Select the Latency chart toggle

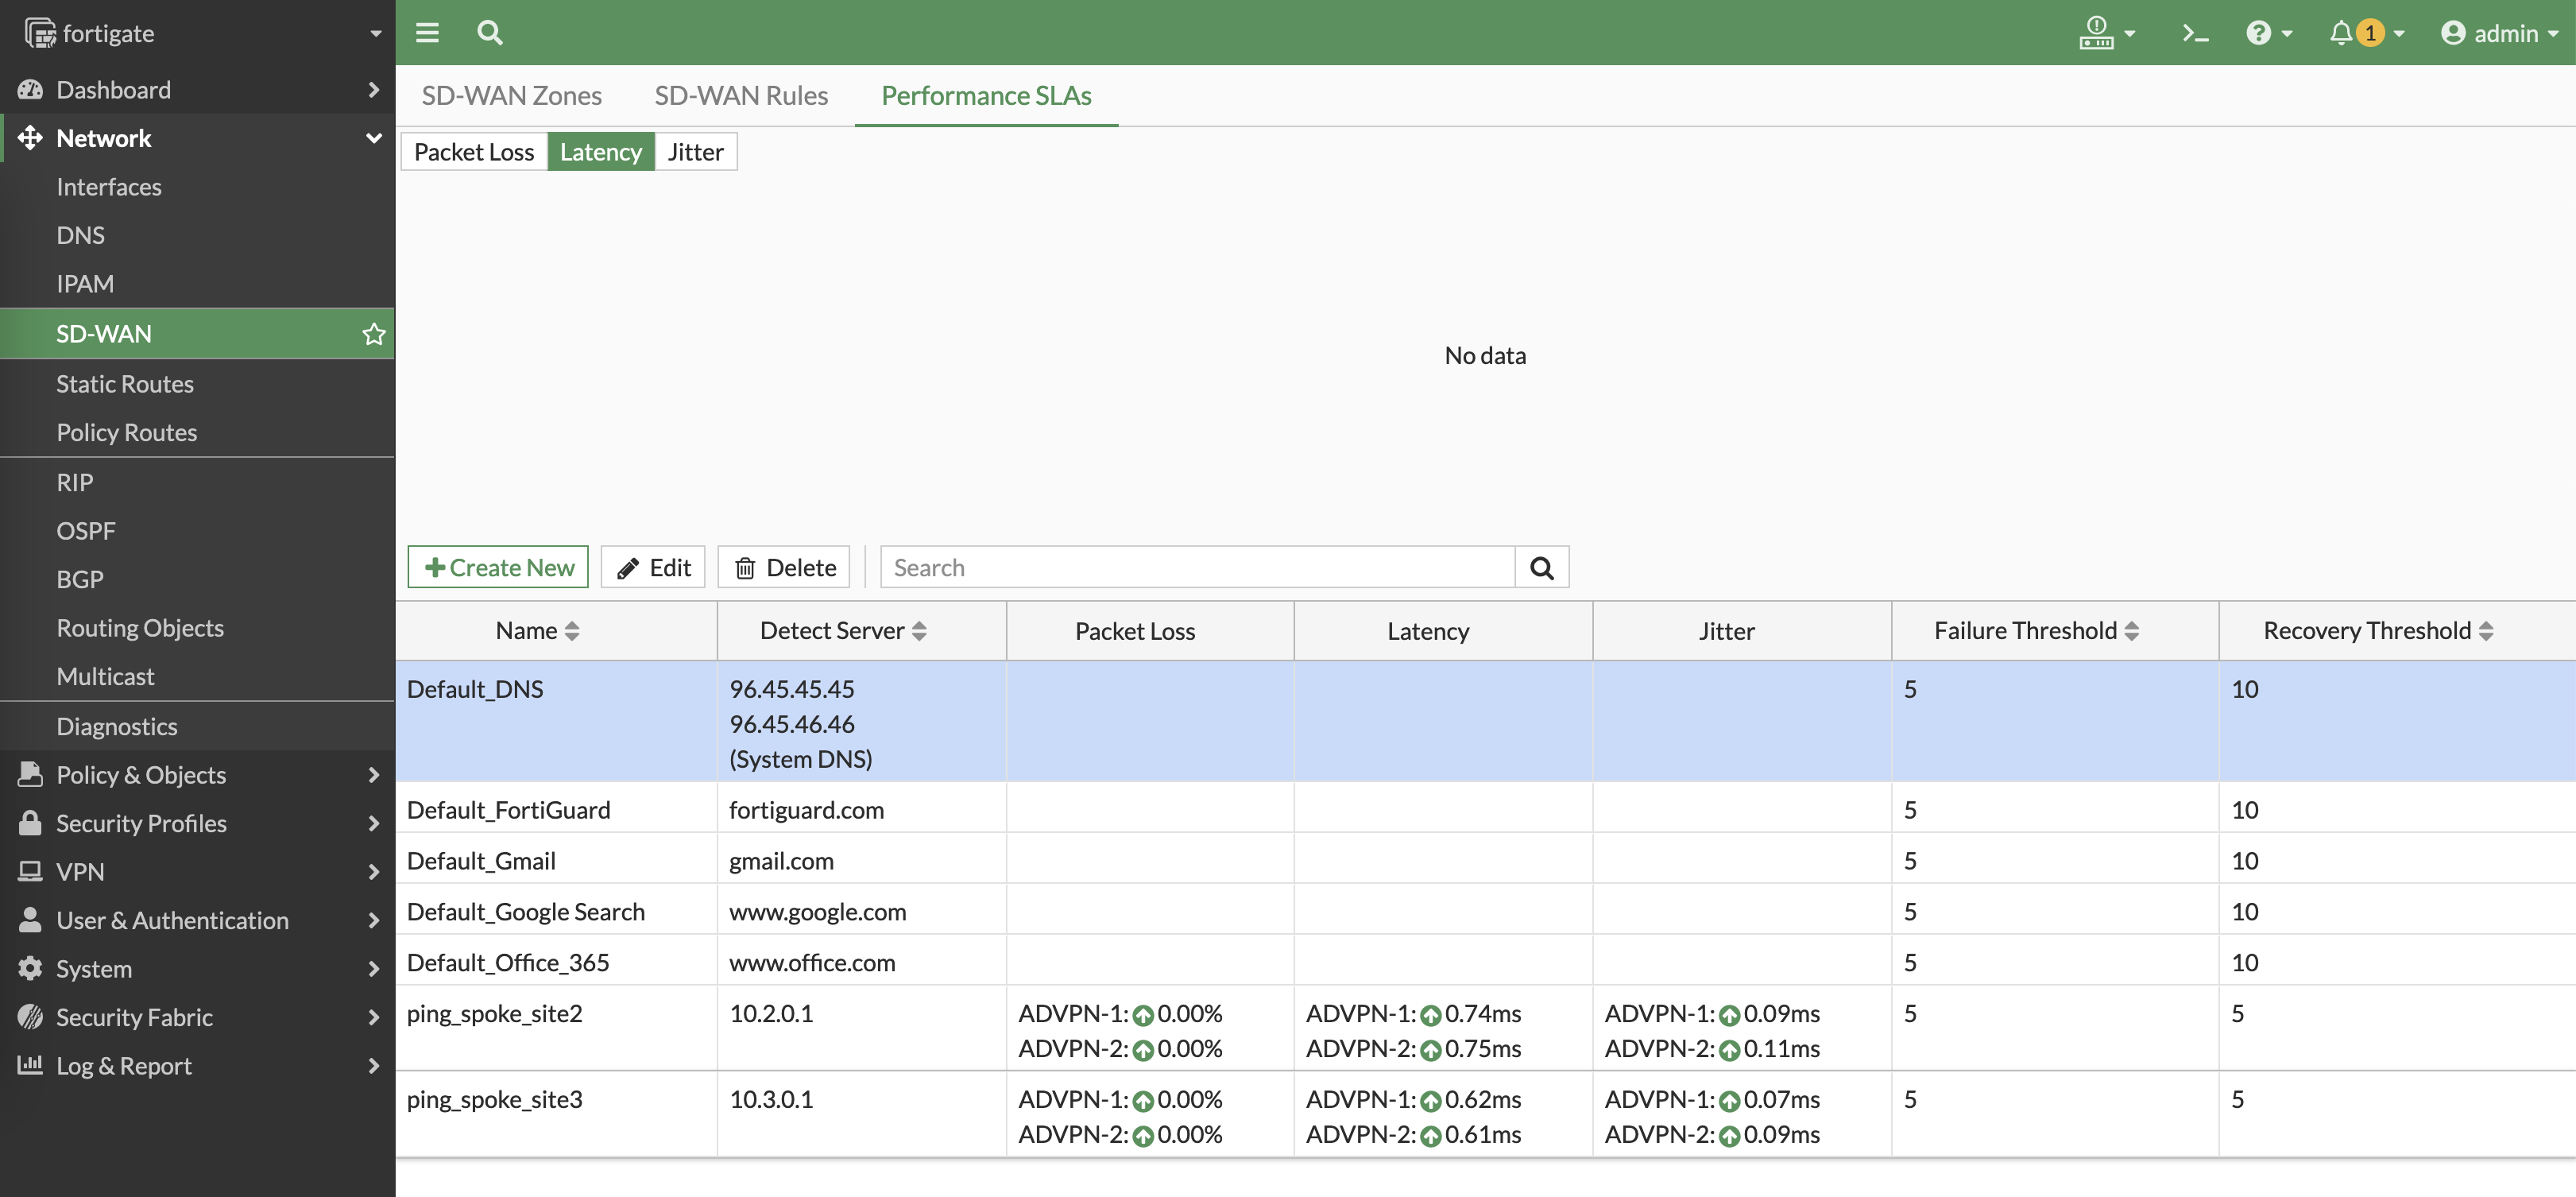coord(600,152)
